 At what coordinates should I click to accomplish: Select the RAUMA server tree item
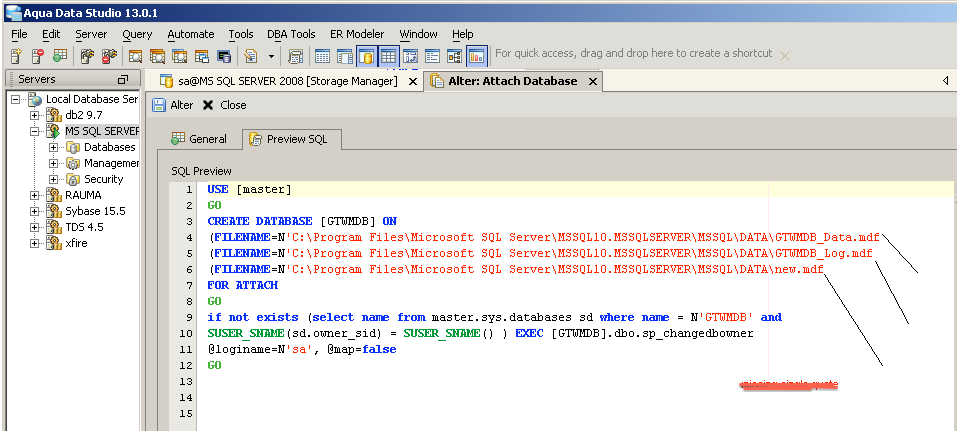point(83,195)
